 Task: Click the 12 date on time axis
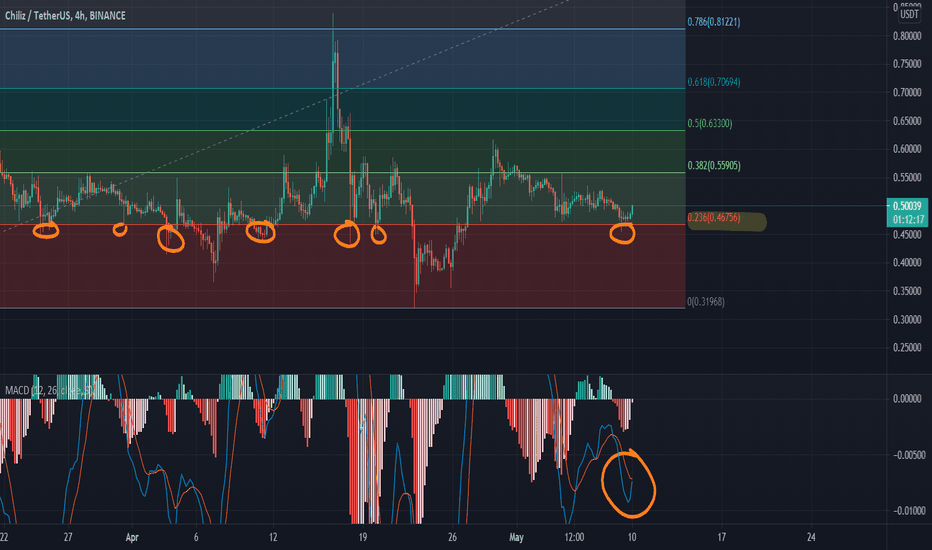pos(273,538)
